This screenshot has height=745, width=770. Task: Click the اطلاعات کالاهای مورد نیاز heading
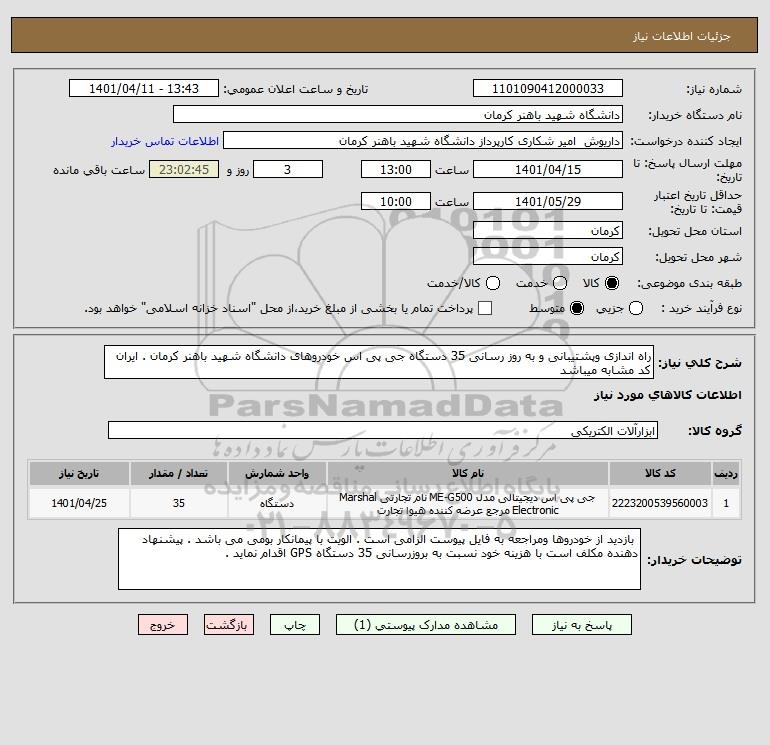click(667, 395)
